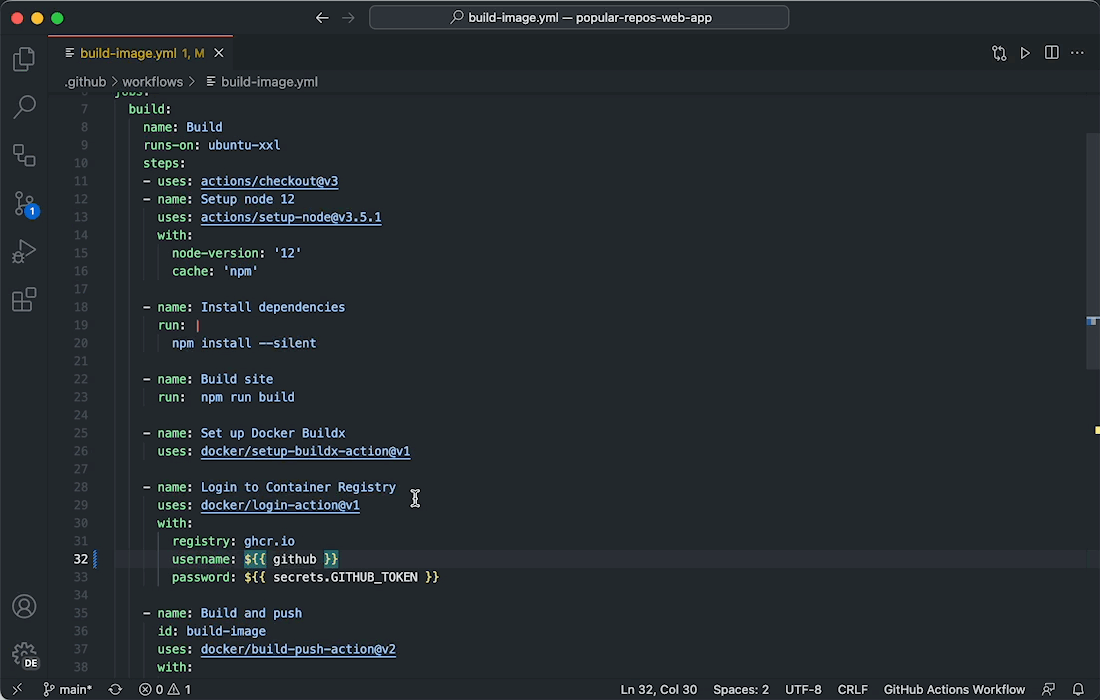Image resolution: width=1100 pixels, height=700 pixels.
Task: Change language mode via GitHub Actions Workflow
Action: pyautogui.click(x=953, y=690)
